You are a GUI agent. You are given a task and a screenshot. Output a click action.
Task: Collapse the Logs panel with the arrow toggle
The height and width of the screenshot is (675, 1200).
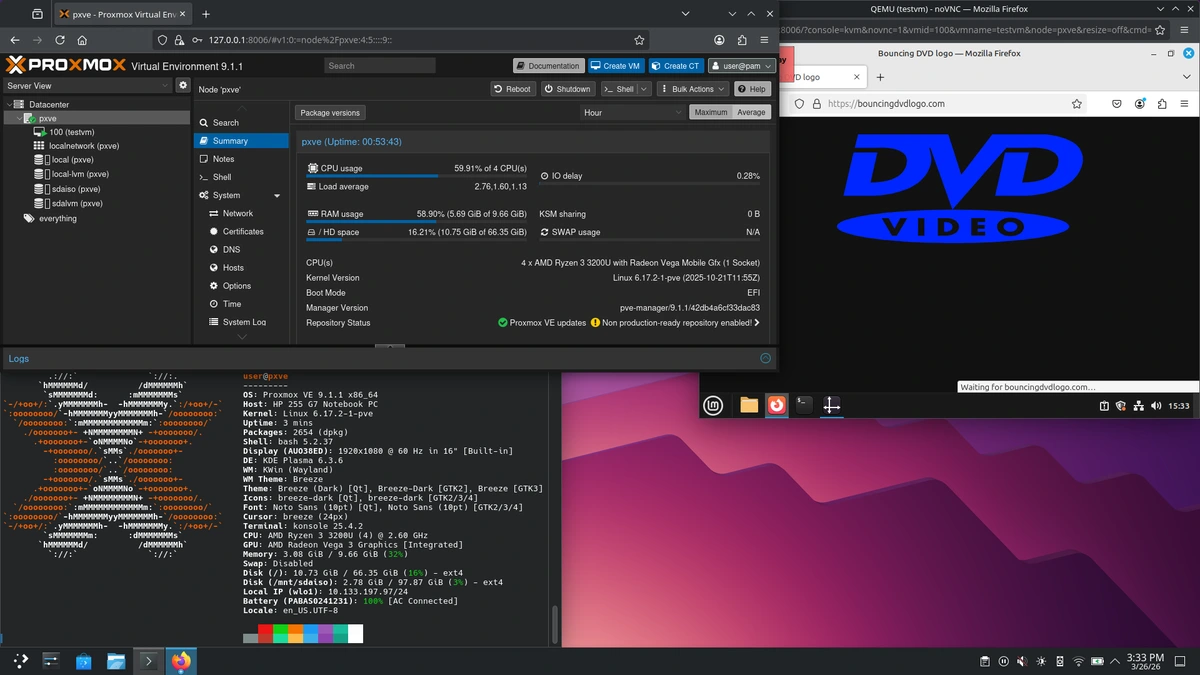click(765, 358)
